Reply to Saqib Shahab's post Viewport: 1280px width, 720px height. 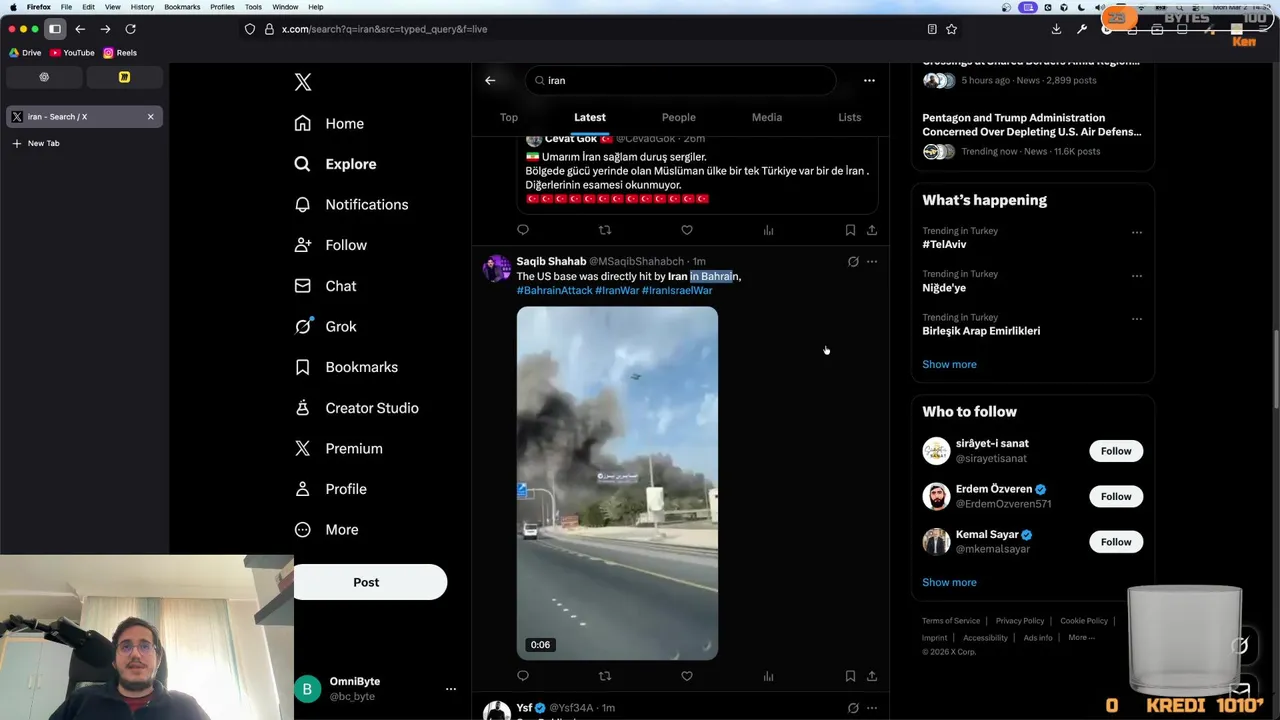pyautogui.click(x=523, y=676)
